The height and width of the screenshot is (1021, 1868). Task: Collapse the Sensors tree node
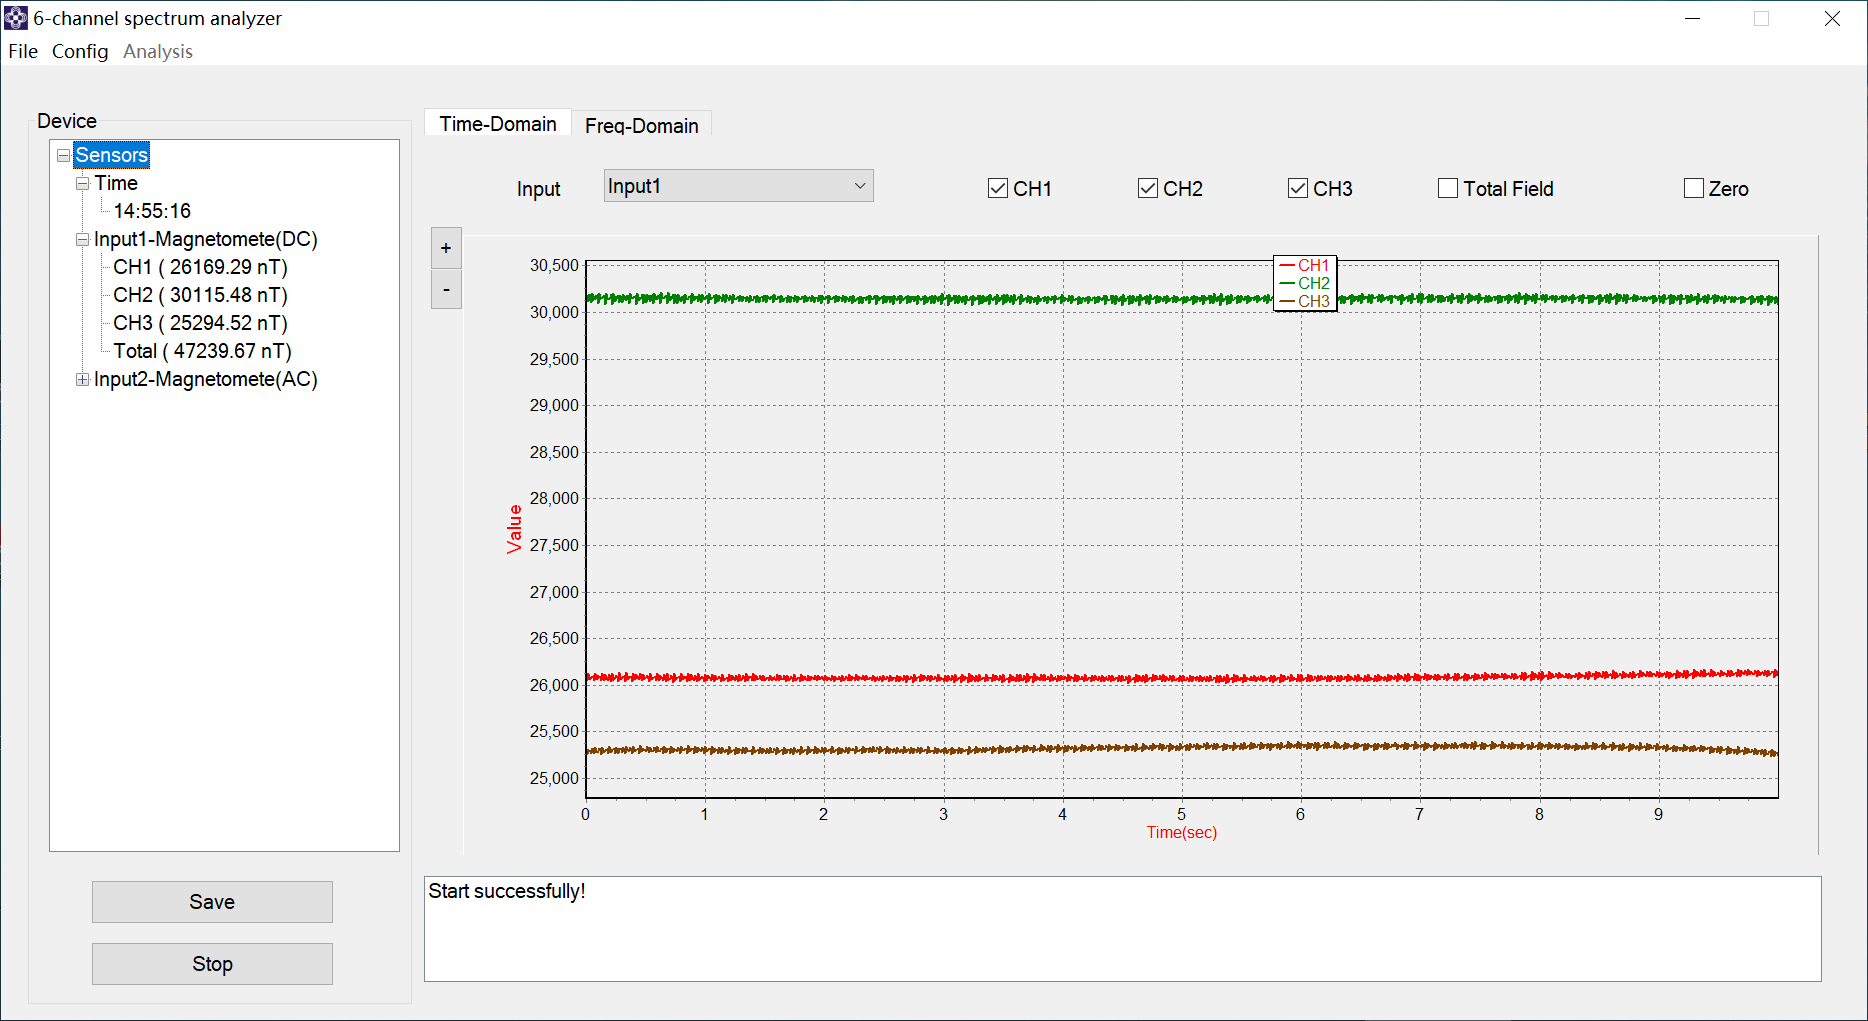(64, 155)
